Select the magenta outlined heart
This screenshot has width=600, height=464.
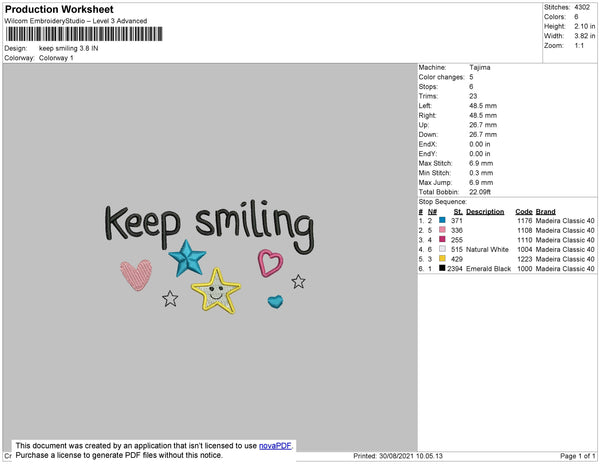(x=270, y=263)
